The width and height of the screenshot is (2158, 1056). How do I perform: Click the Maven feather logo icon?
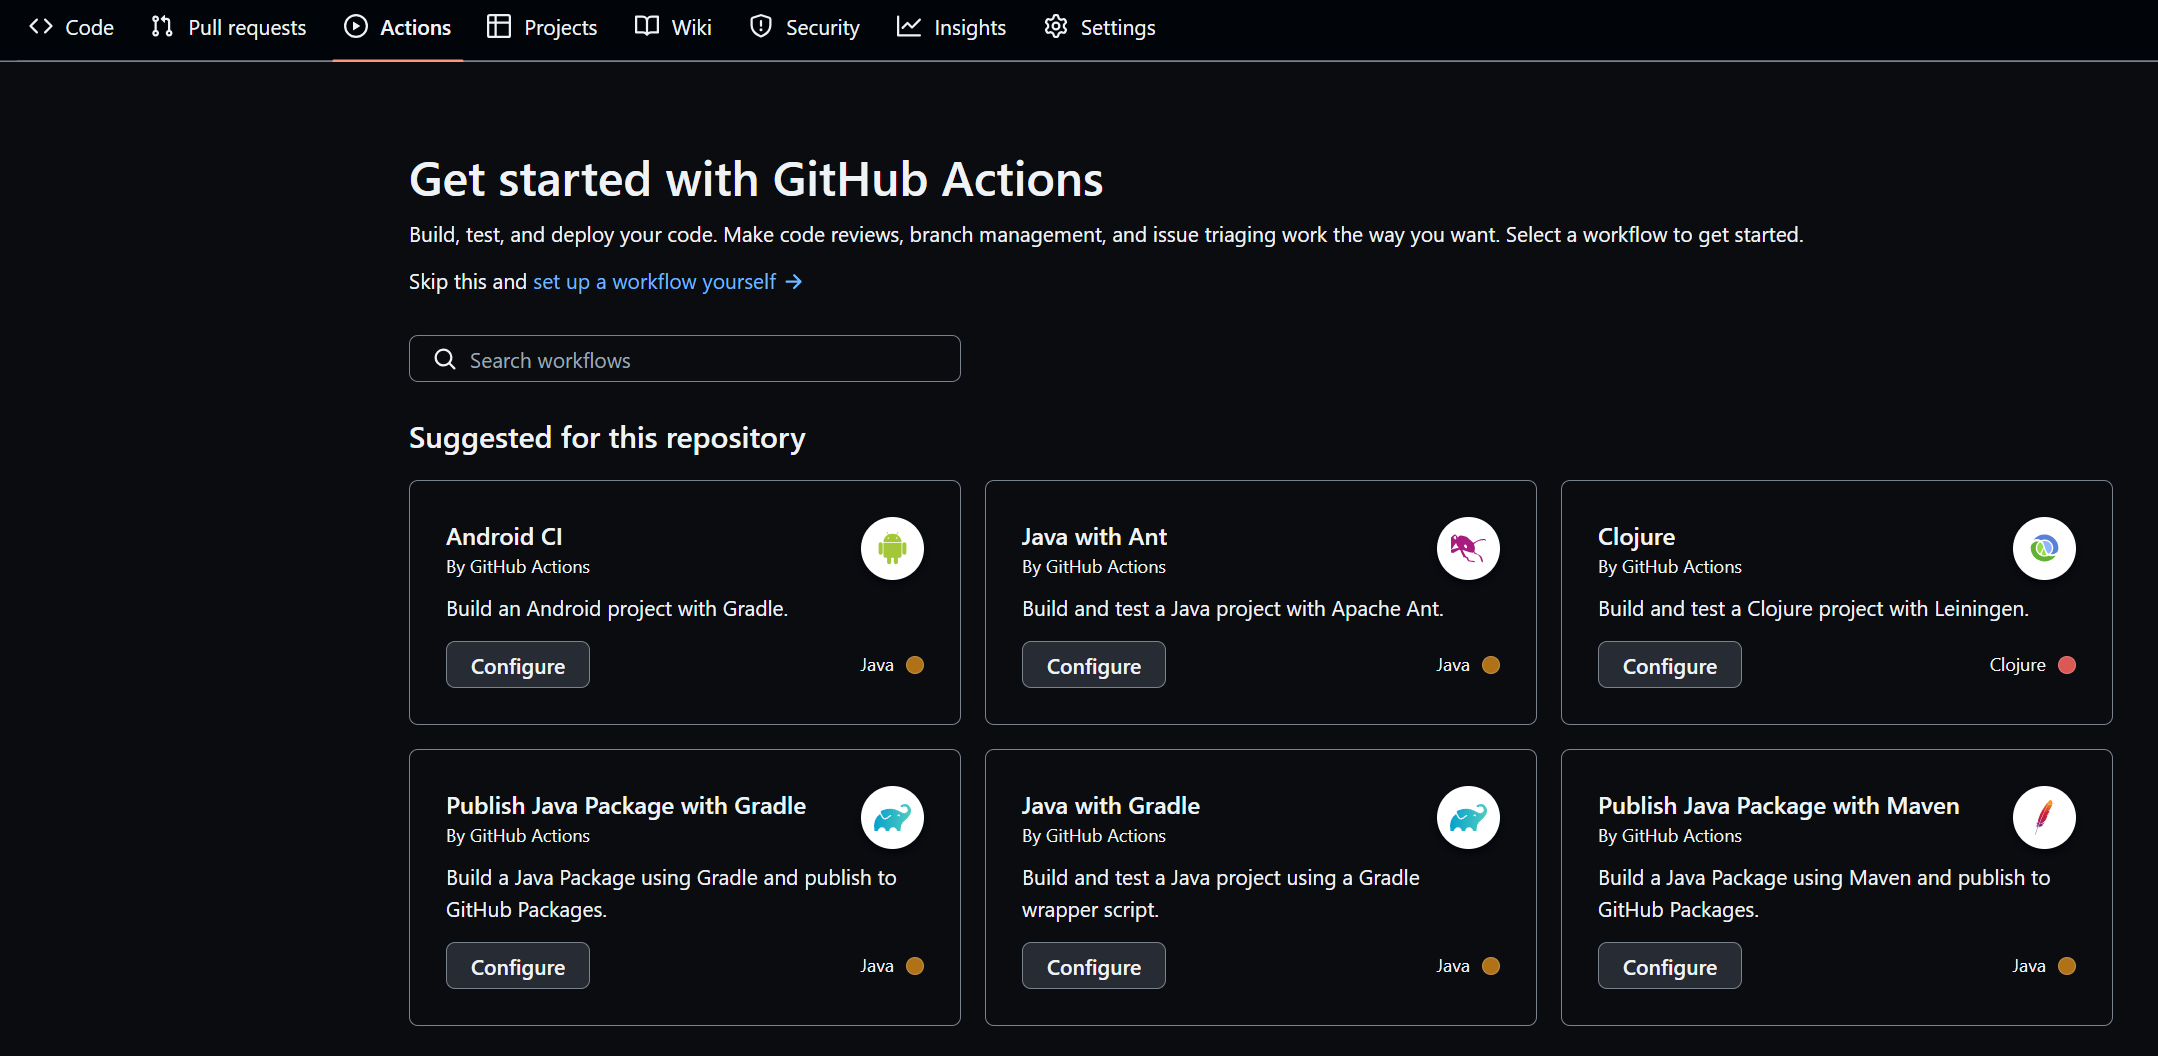click(2044, 818)
